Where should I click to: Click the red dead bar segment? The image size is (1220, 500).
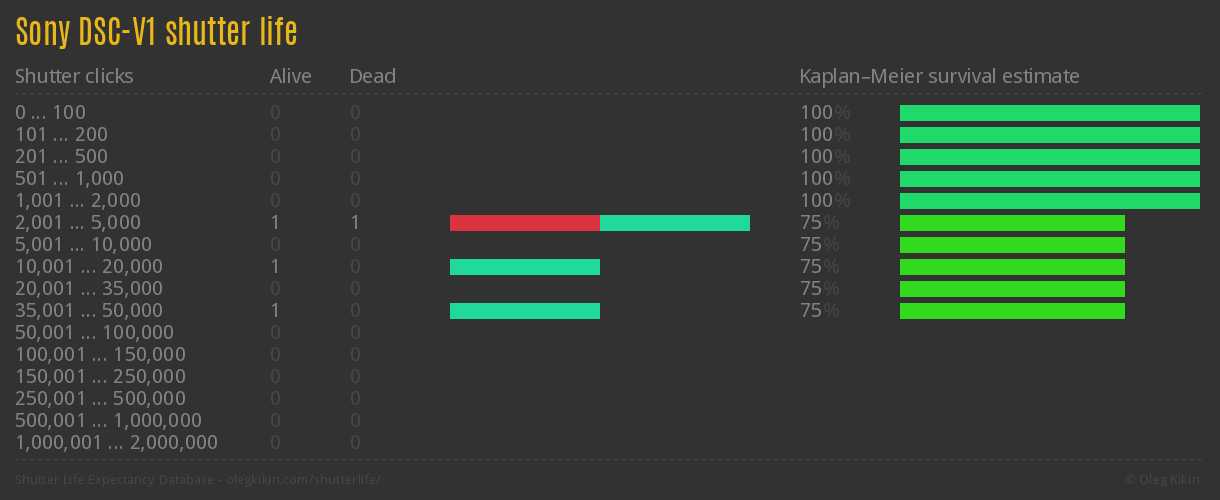click(x=524, y=223)
